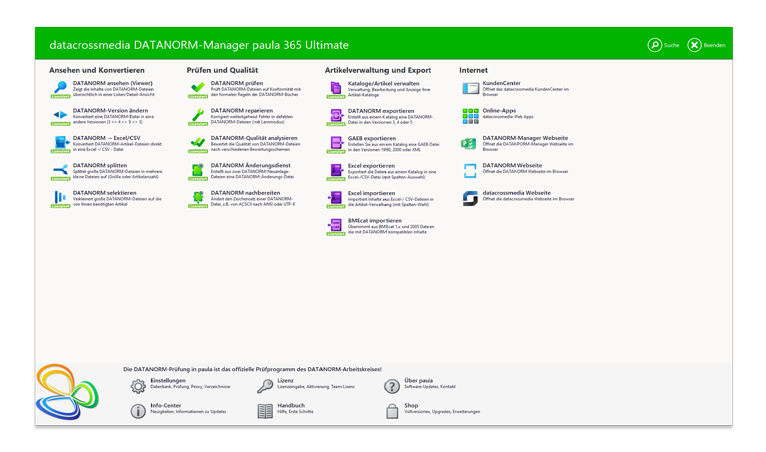This screenshot has width=766, height=452.
Task: Click the DATANORM nachbereiten icon
Action: coord(198,198)
